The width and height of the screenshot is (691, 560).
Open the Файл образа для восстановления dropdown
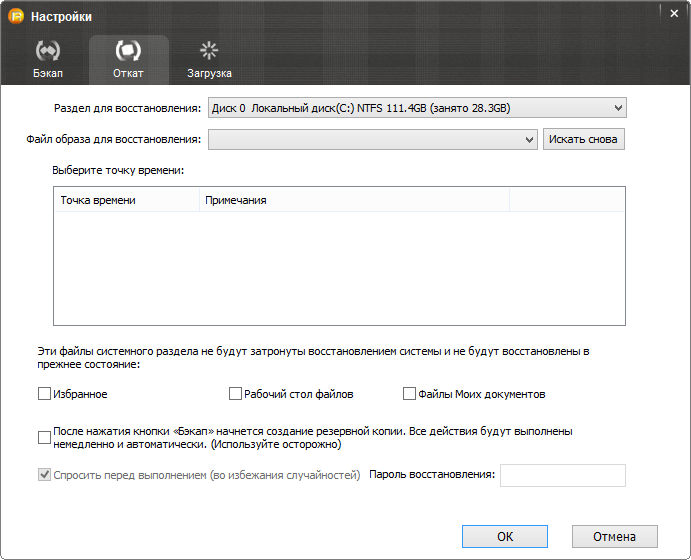pyautogui.click(x=373, y=140)
